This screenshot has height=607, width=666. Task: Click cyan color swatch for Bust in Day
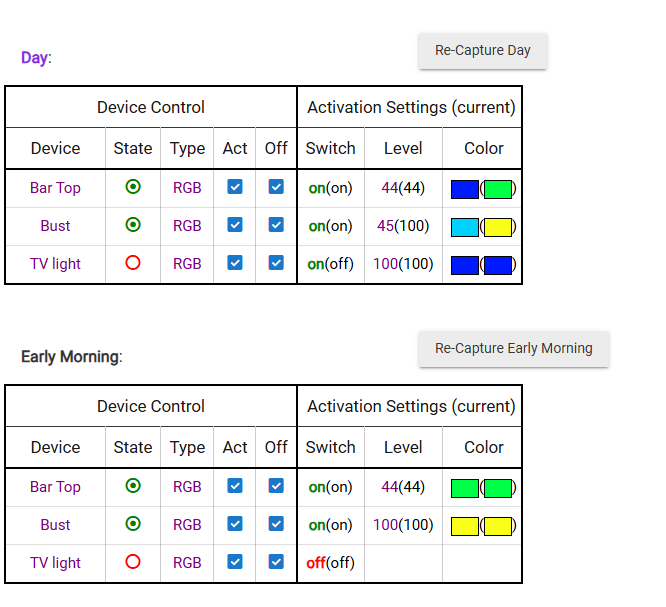[465, 227]
